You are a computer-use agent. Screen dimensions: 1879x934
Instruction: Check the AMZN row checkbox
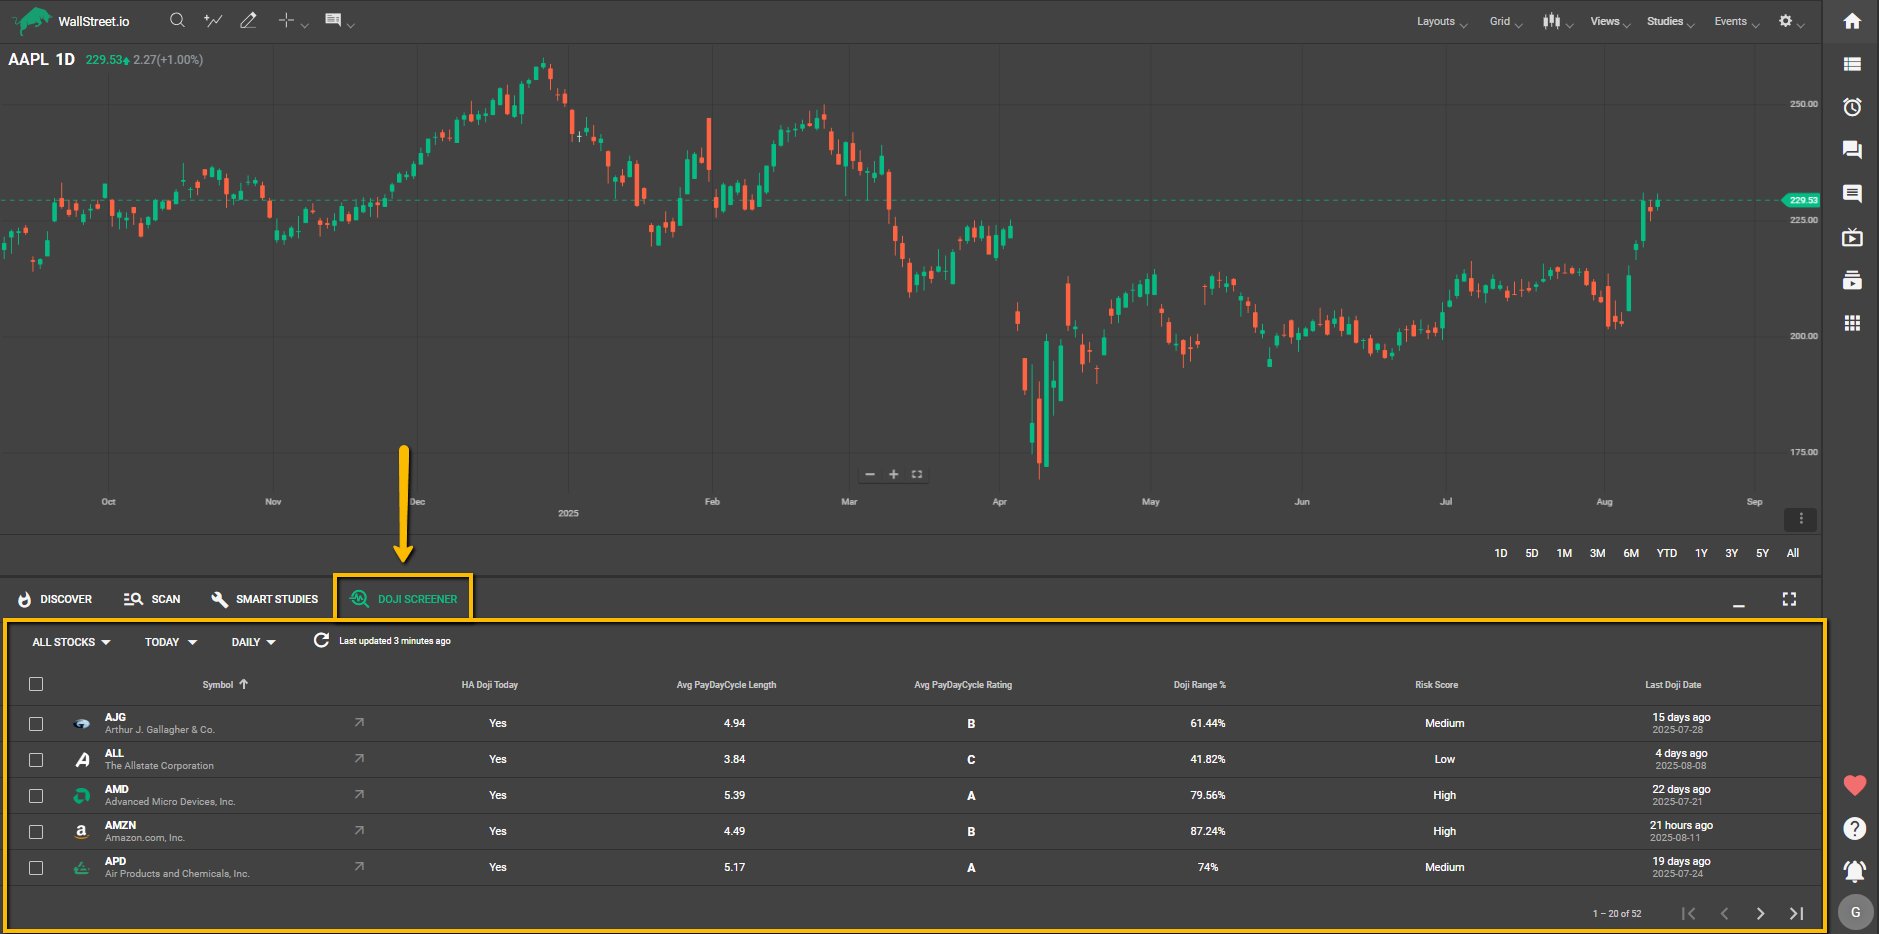click(x=36, y=831)
